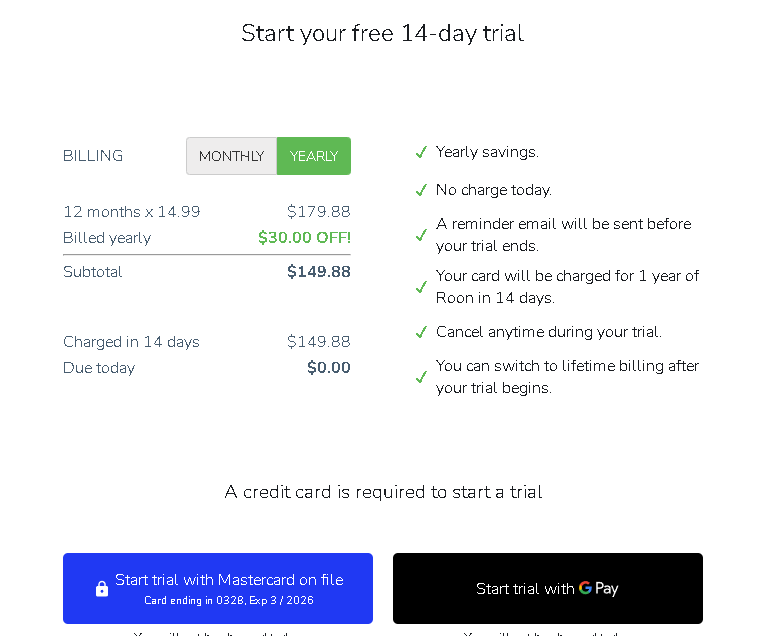Start trial with Mastercard on file
This screenshot has height=636, width=776.
(218, 588)
